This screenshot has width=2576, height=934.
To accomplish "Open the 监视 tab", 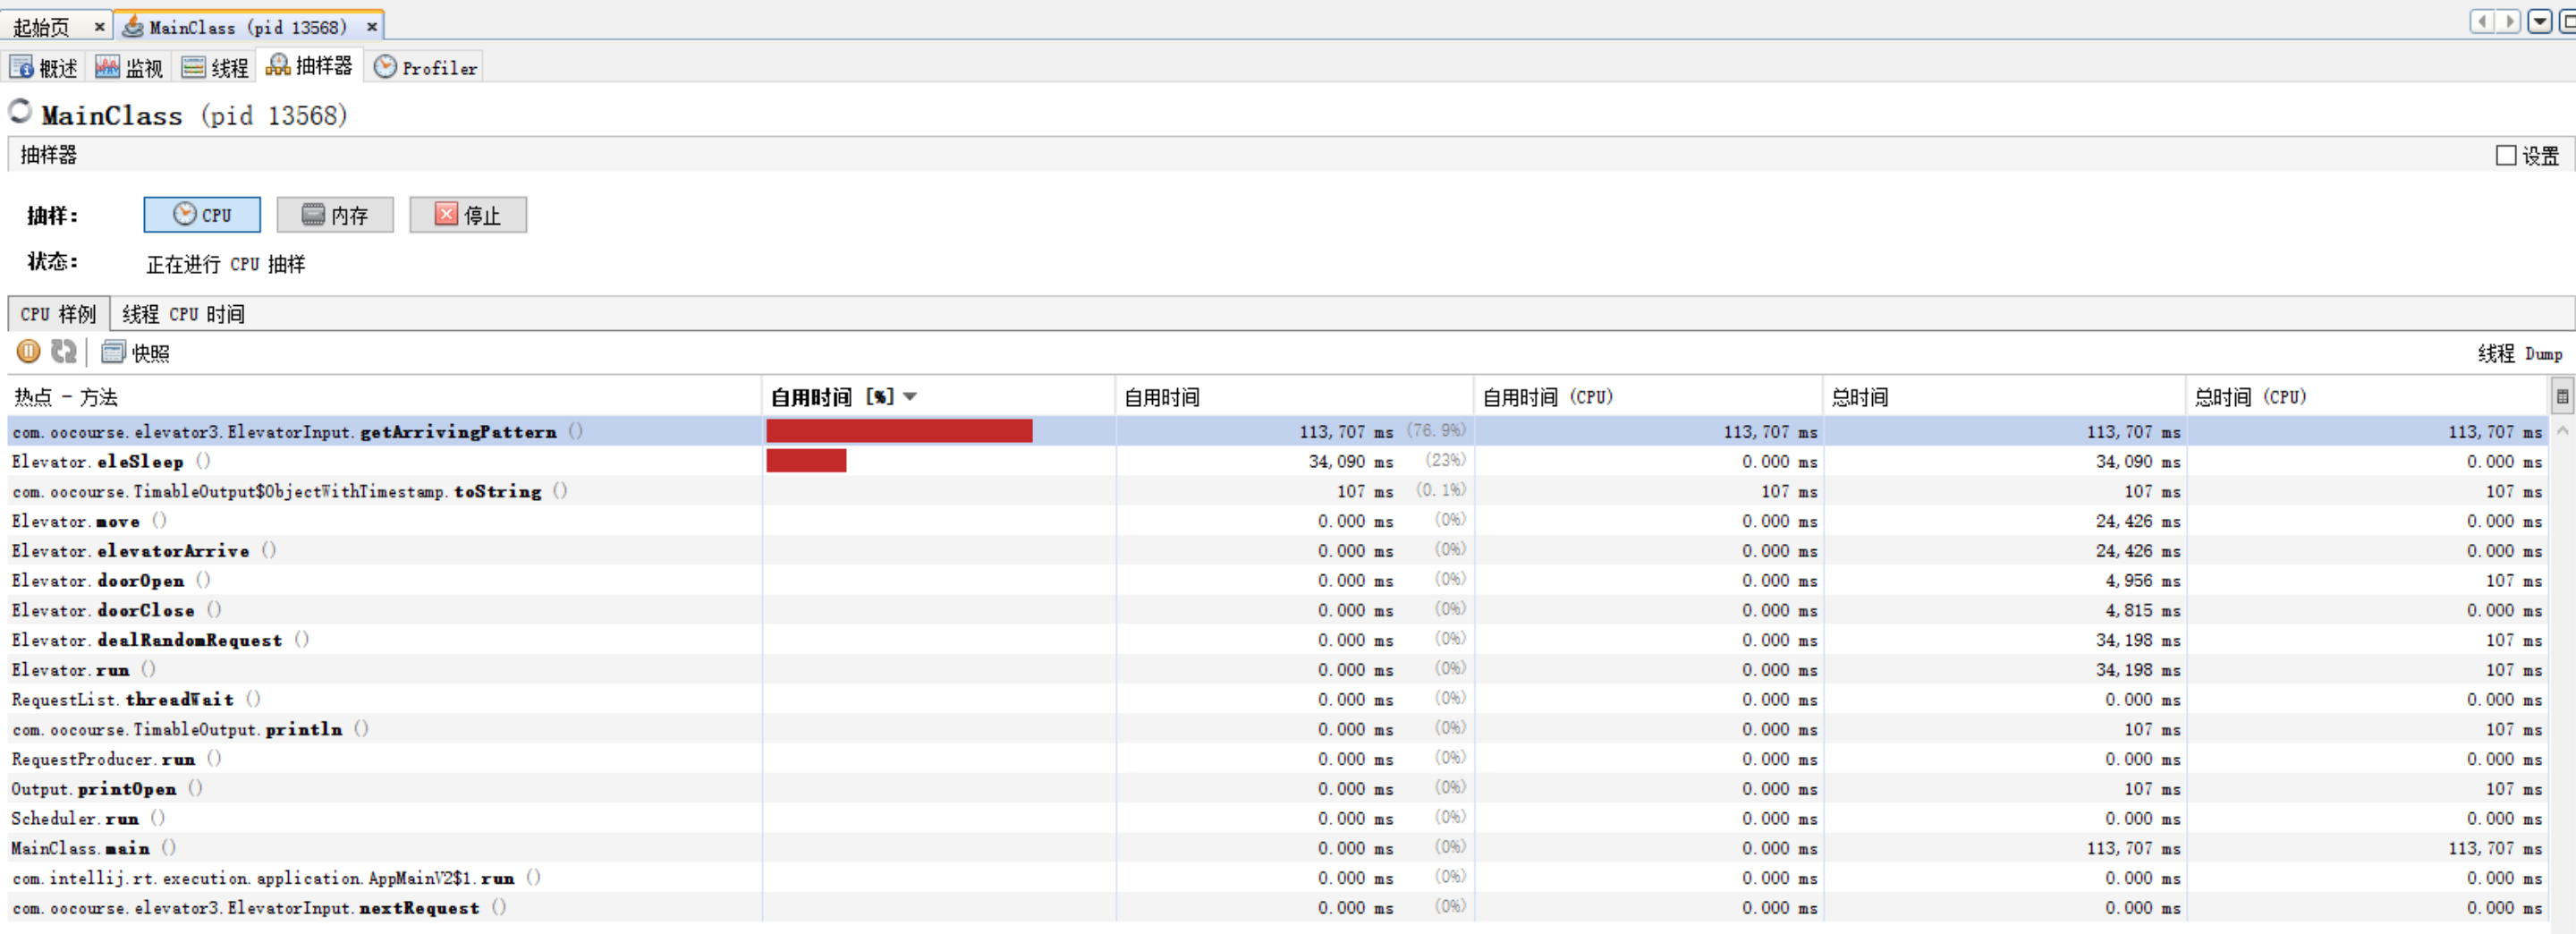I will [129, 67].
